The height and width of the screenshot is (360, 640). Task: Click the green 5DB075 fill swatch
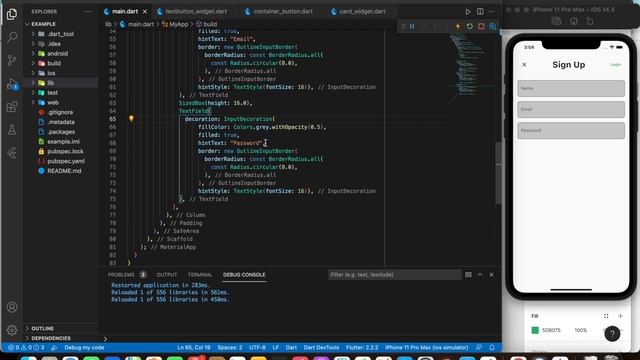point(535,330)
